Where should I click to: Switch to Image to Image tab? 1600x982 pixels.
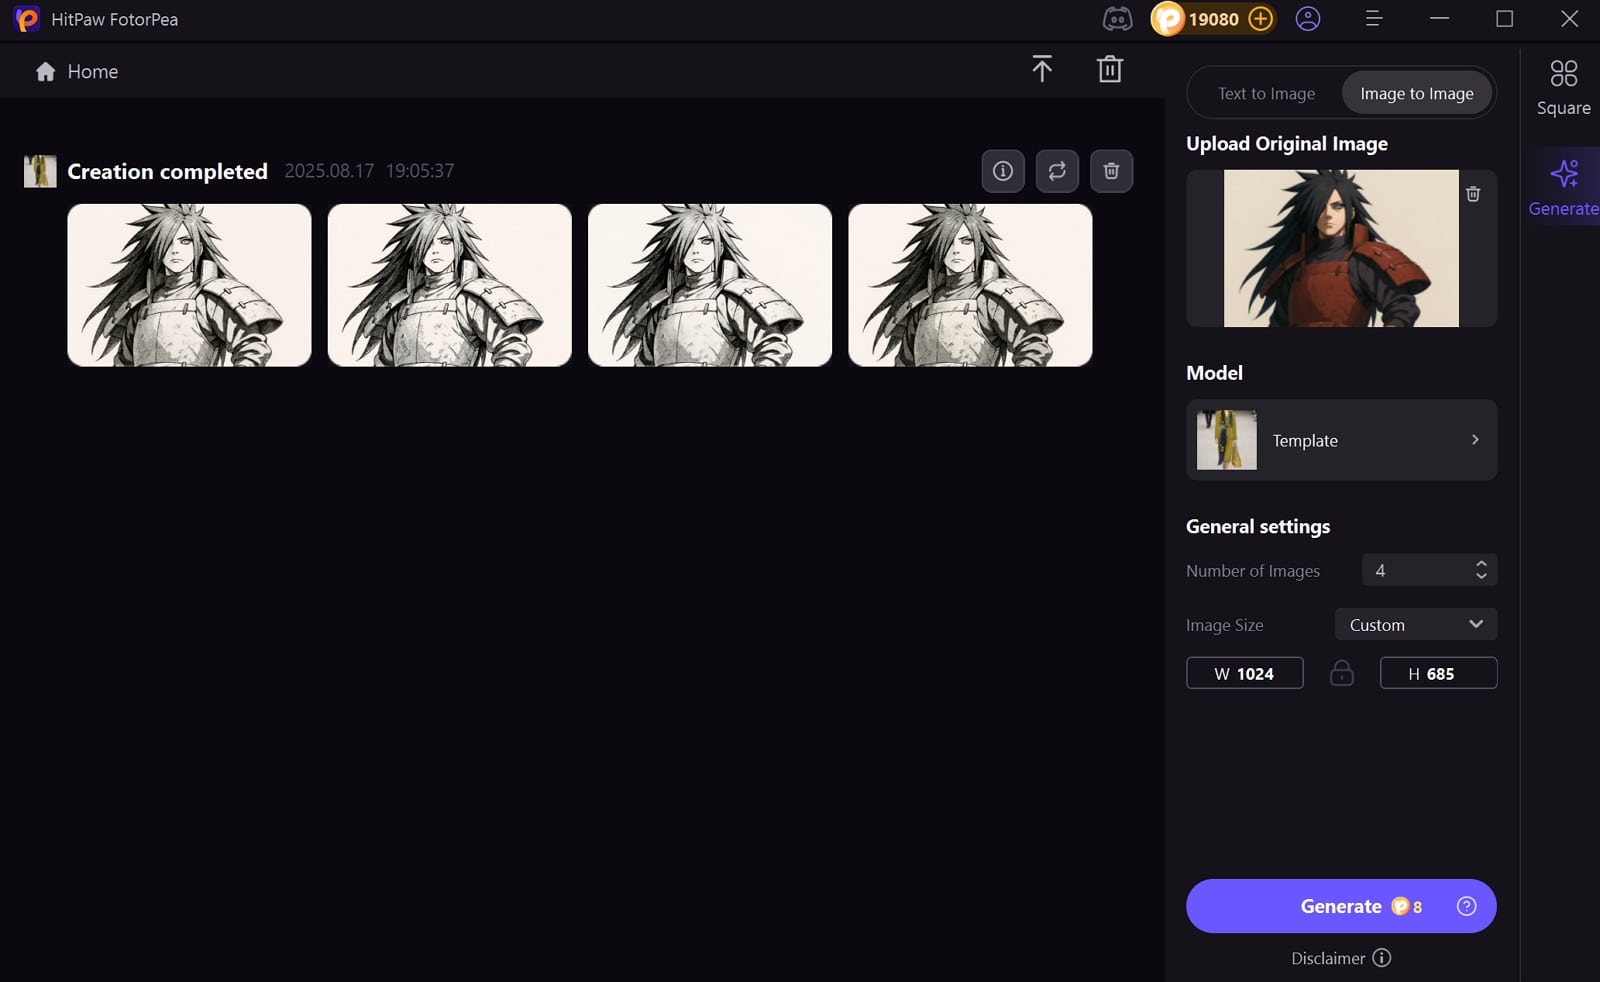click(1417, 93)
